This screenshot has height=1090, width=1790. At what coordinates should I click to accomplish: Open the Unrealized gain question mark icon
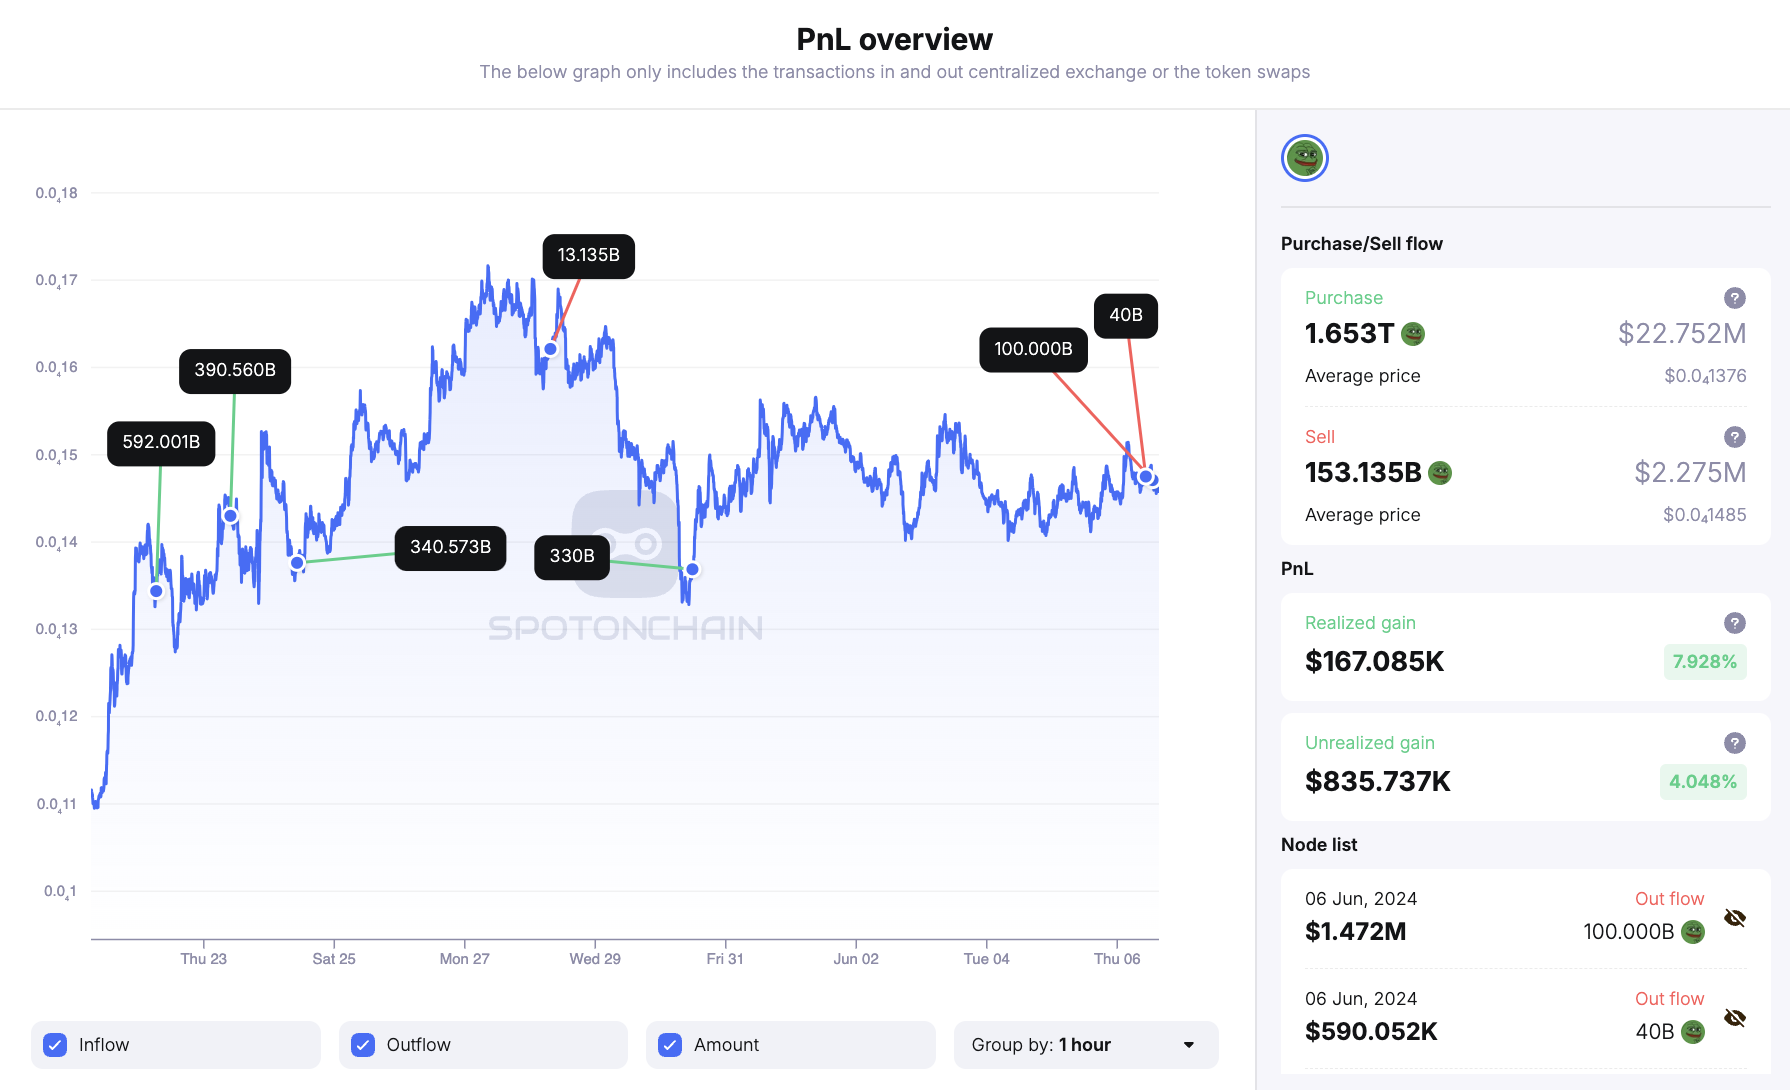click(x=1734, y=743)
